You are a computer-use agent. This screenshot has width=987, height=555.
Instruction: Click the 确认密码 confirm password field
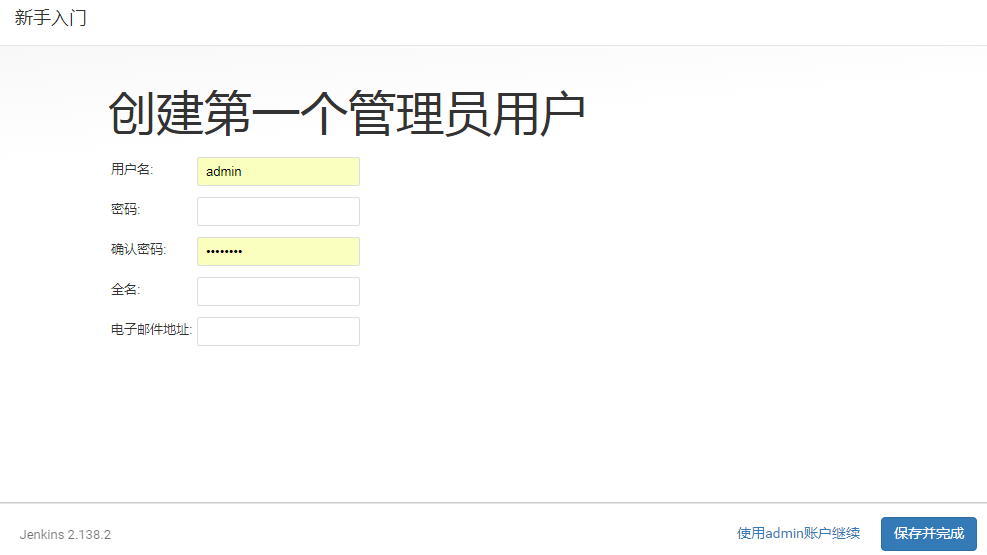(x=278, y=251)
